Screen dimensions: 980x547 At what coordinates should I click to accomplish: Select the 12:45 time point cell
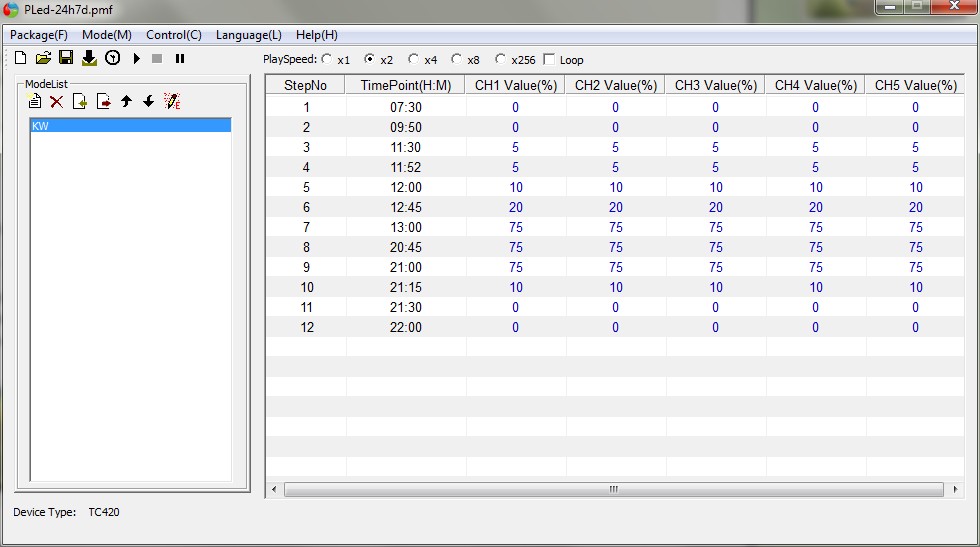[x=406, y=208]
